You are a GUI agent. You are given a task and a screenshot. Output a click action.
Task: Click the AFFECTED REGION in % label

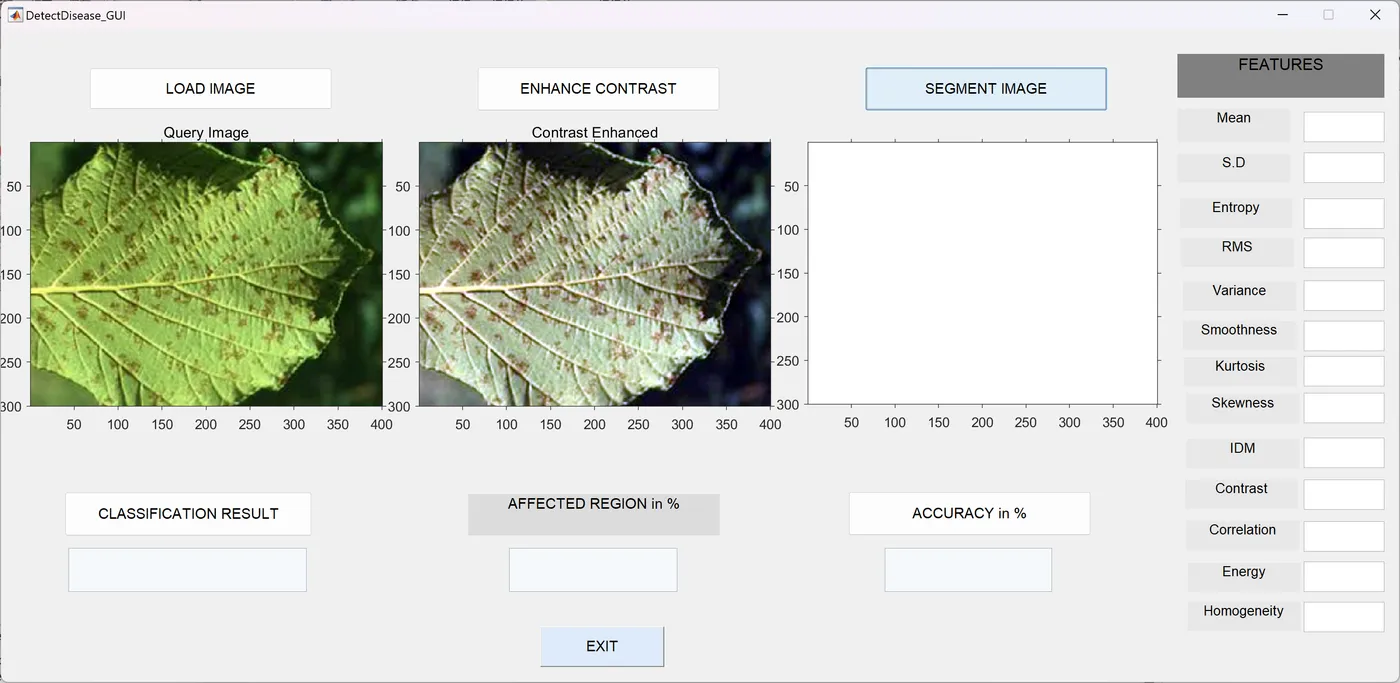tap(594, 514)
